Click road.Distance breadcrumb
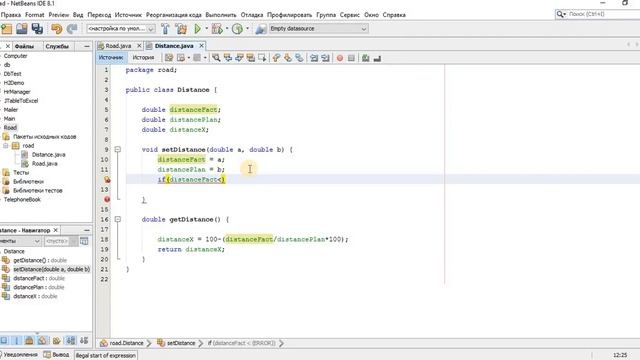 pos(122,343)
